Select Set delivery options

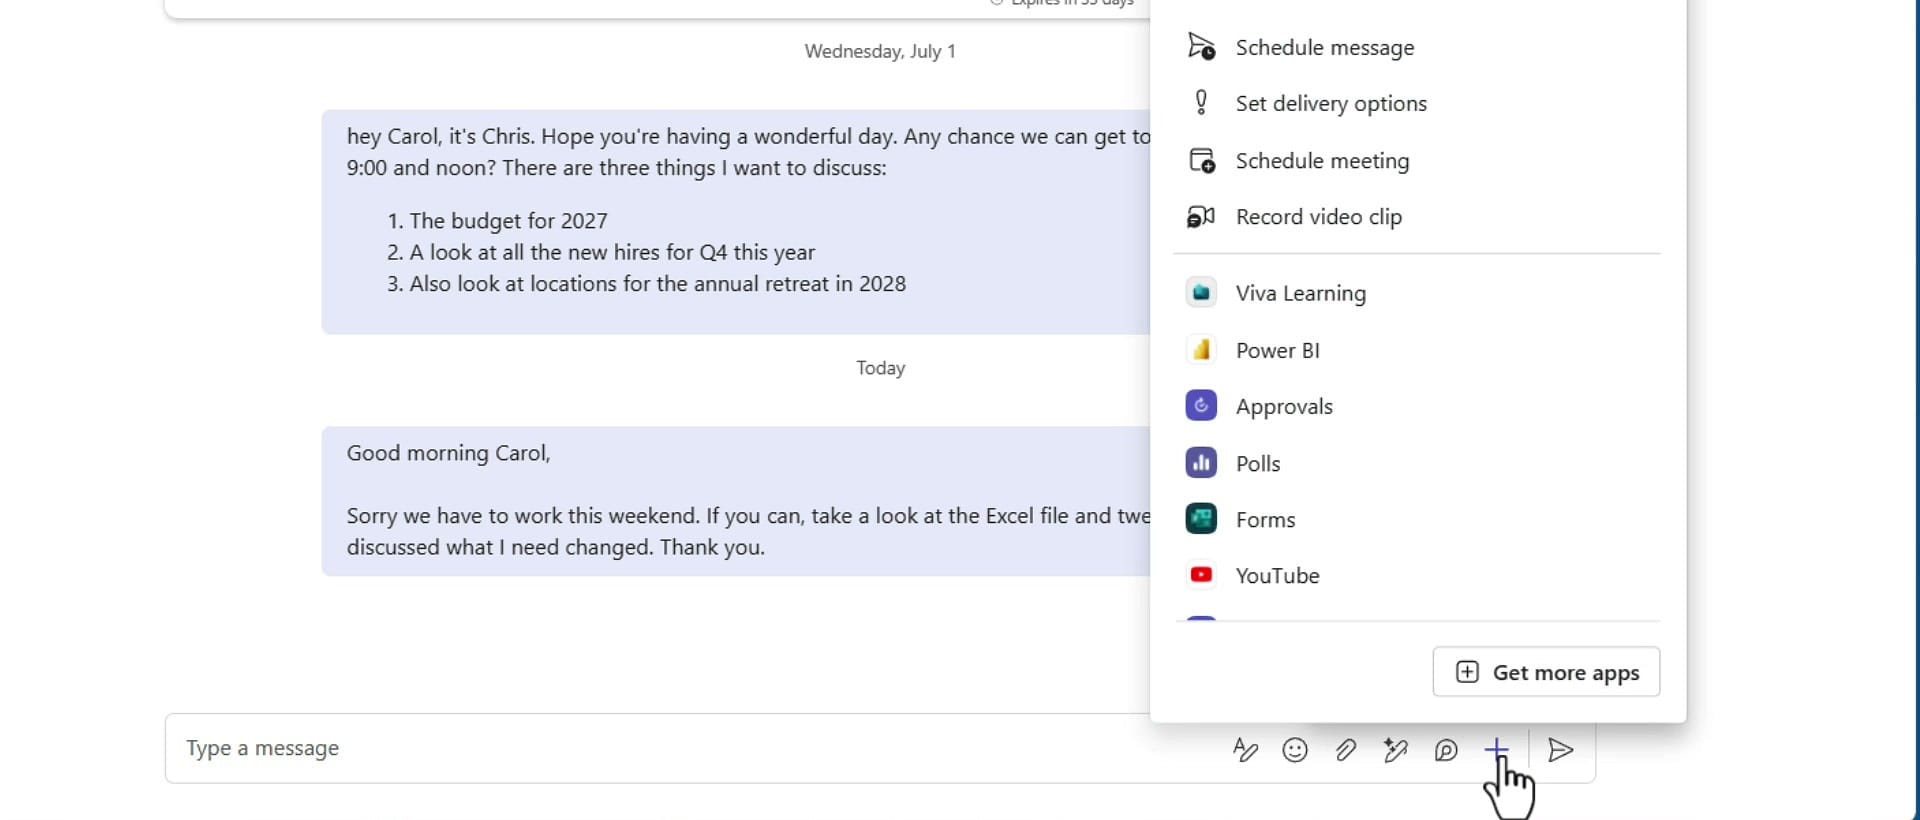coord(1417,103)
